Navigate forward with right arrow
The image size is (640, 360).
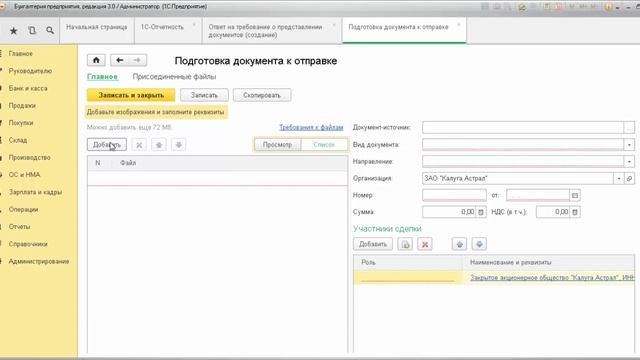pyautogui.click(x=137, y=60)
